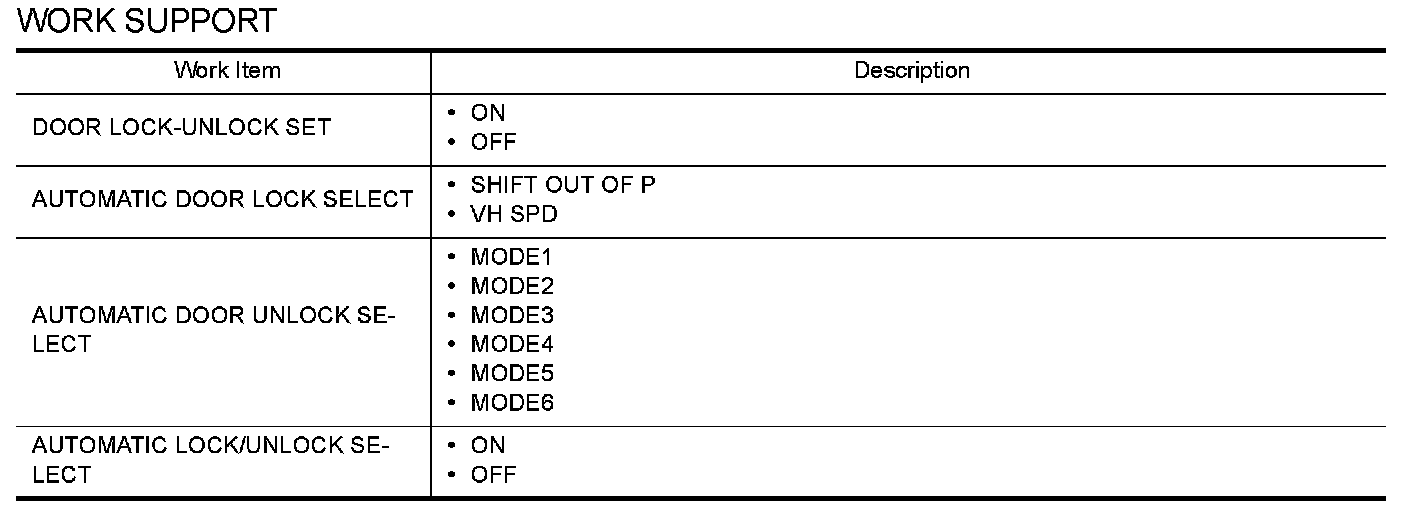This screenshot has height=510, width=1408.
Task: Click the WORK SUPPORT heading
Action: pos(147,21)
